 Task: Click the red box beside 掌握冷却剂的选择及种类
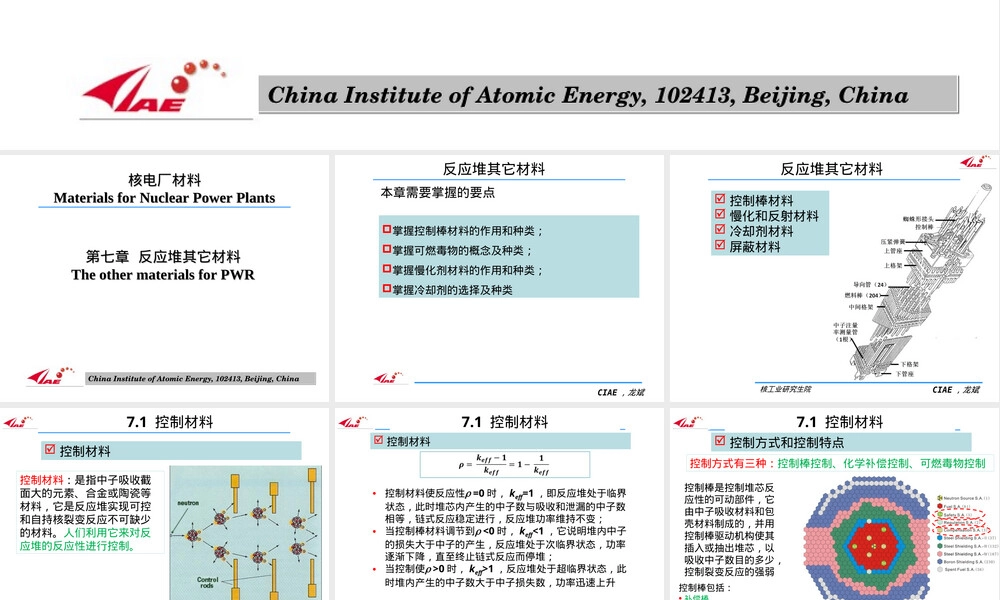pos(386,288)
